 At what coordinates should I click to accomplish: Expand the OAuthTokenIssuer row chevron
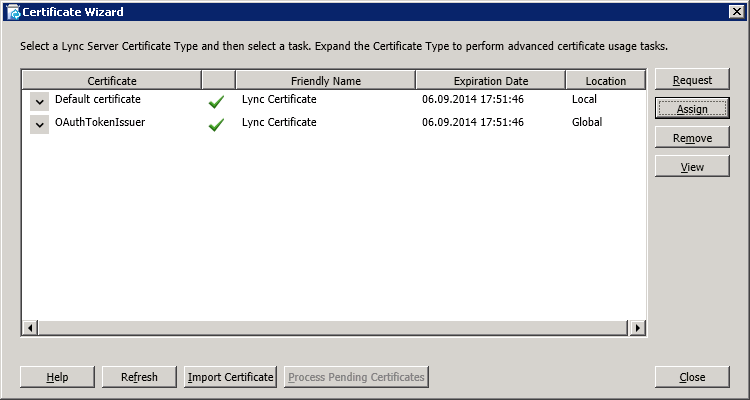pyautogui.click(x=39, y=124)
